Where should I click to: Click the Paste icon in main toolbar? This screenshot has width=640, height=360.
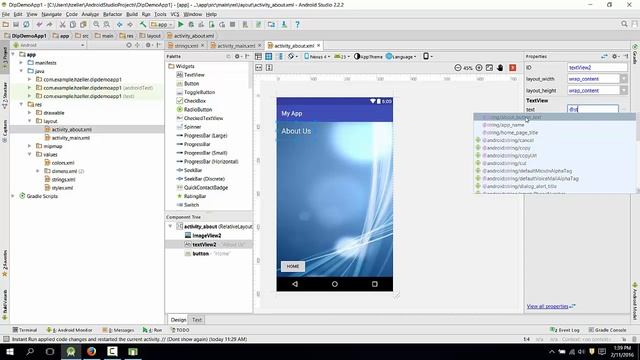coord(83,24)
